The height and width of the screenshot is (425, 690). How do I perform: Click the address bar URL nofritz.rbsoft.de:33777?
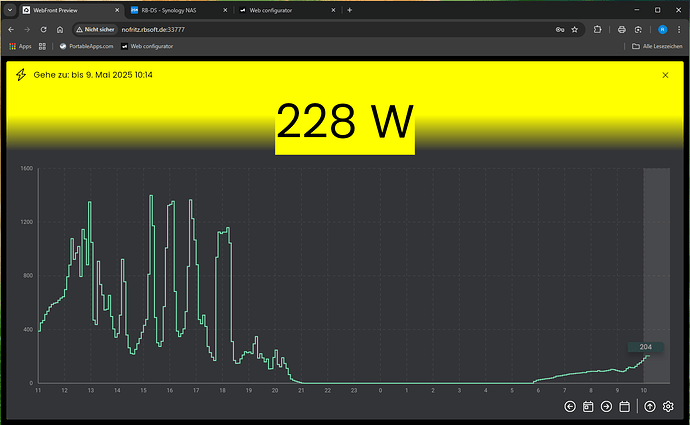(153, 29)
